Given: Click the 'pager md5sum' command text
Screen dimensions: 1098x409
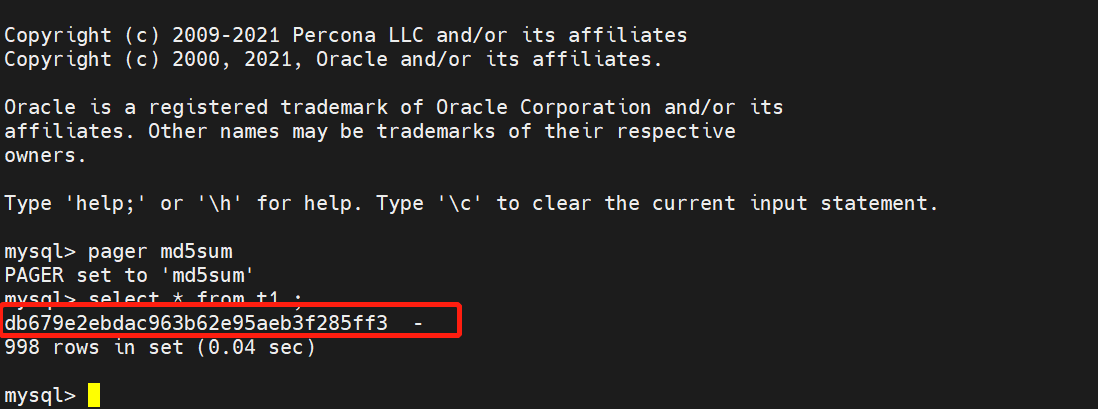Looking at the screenshot, I should pyautogui.click(x=160, y=251).
